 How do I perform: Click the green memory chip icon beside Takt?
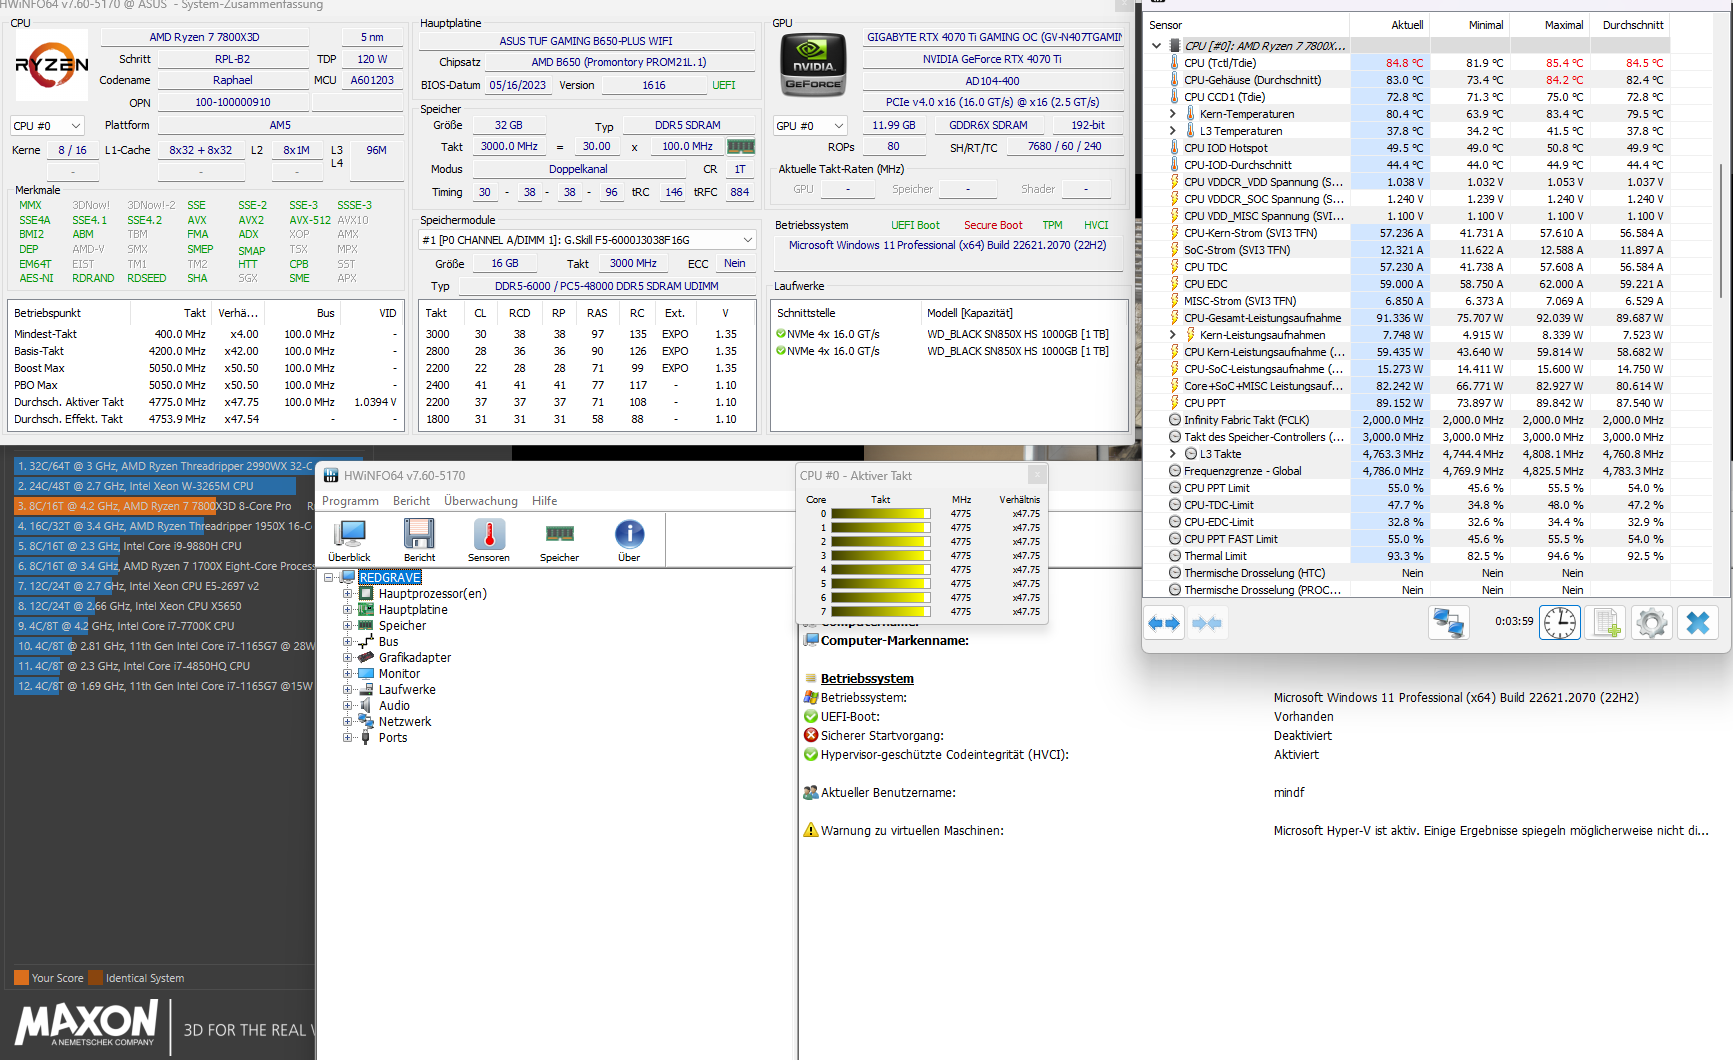tap(741, 146)
